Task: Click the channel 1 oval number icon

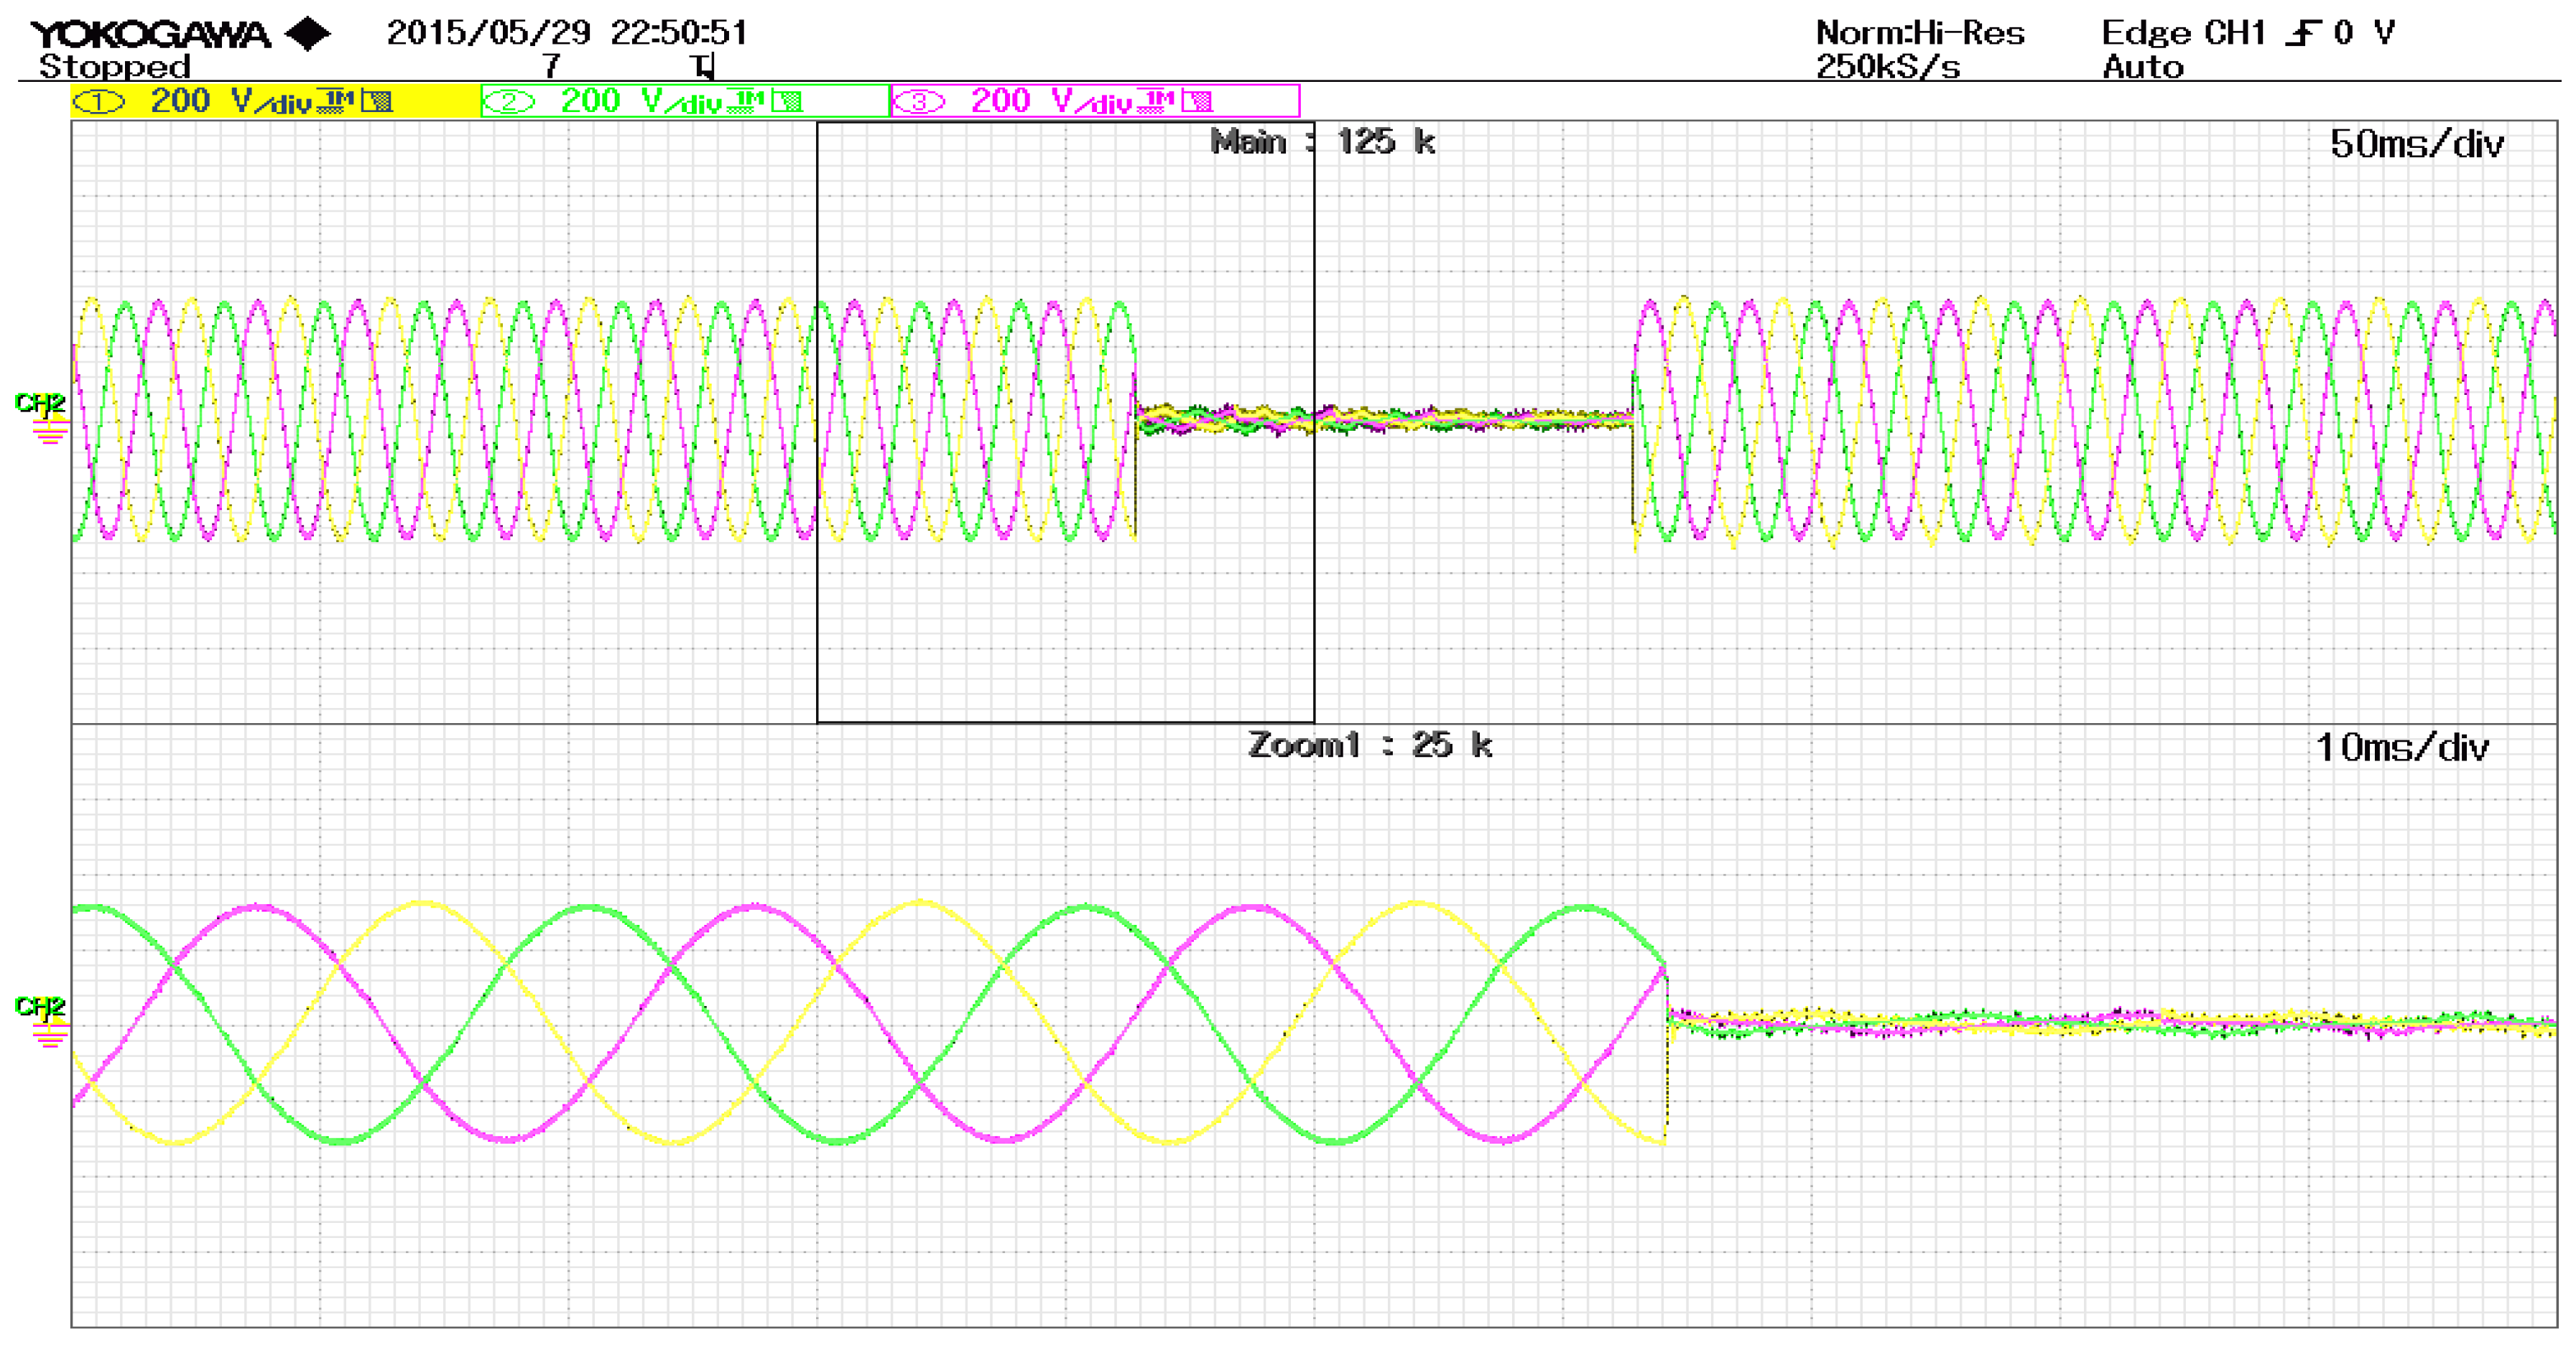Action: tap(99, 102)
